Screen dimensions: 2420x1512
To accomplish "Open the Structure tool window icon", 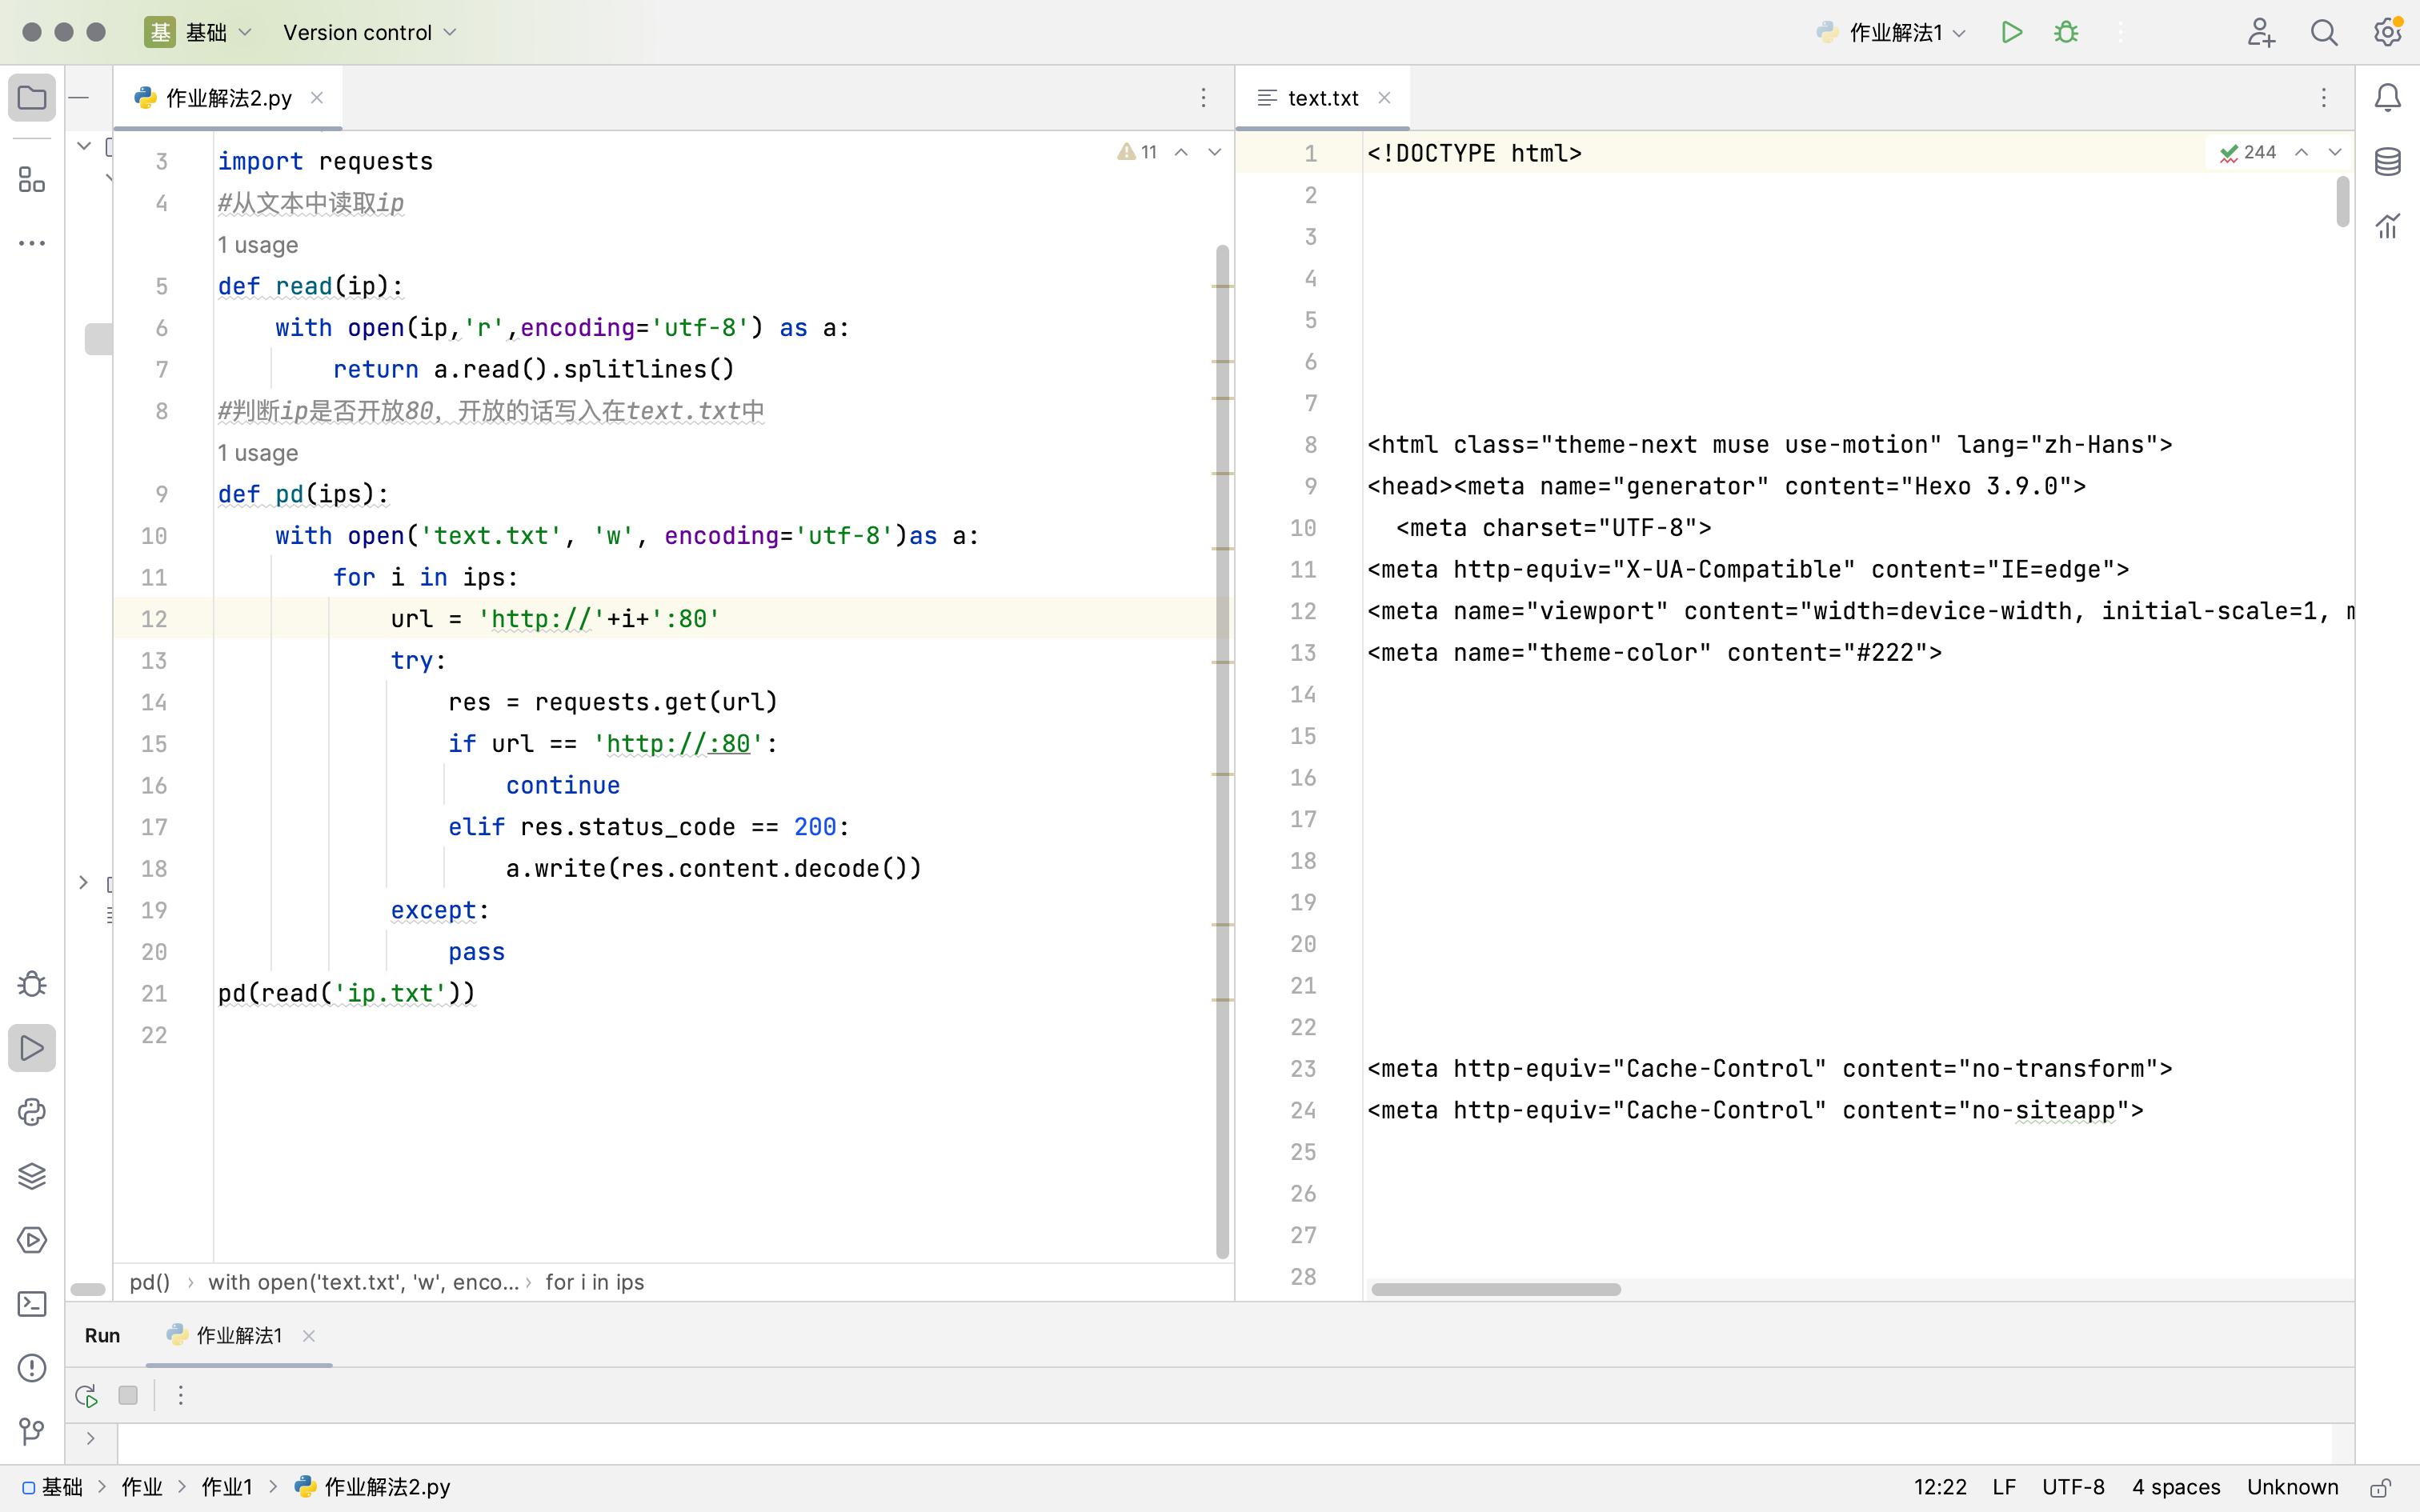I will [x=32, y=180].
